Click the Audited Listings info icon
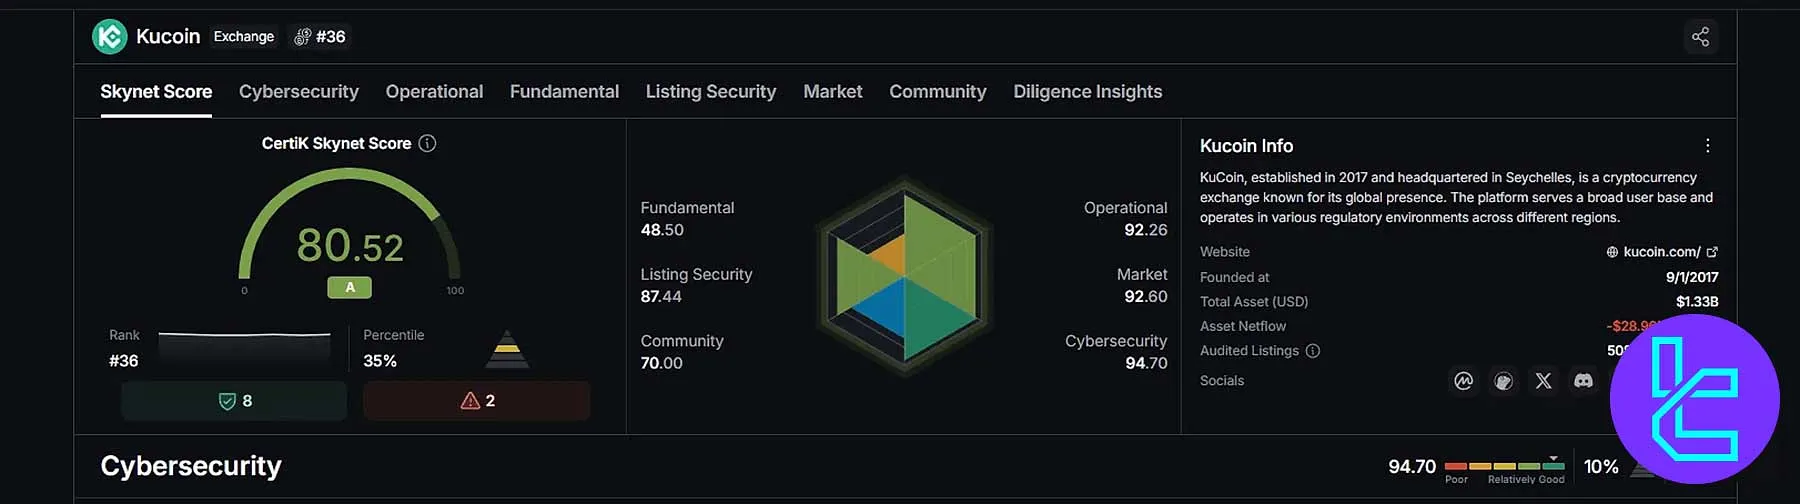This screenshot has width=1800, height=504. coord(1313,351)
